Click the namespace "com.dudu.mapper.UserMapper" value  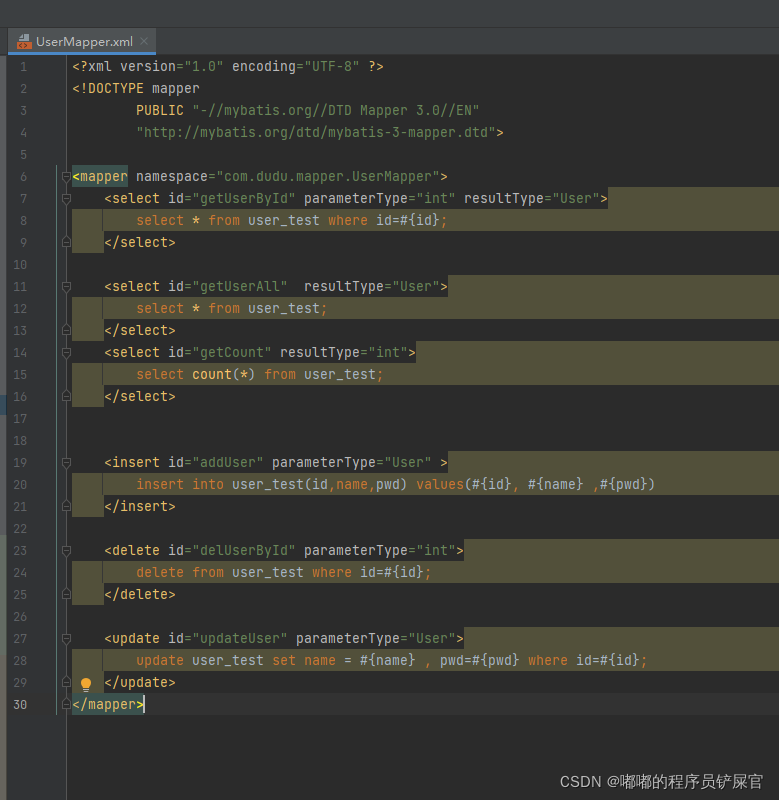click(328, 177)
